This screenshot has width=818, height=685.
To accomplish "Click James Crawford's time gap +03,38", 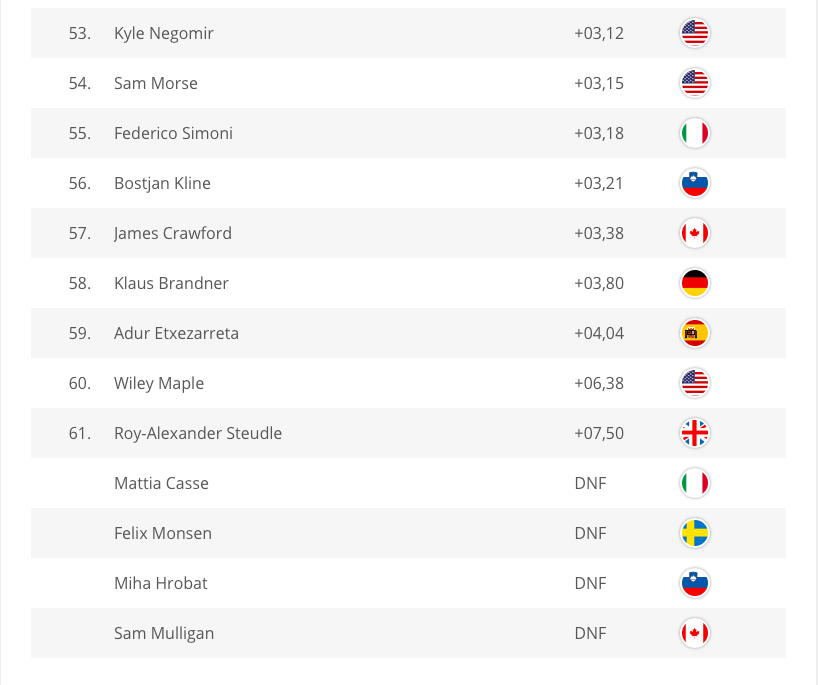I will click(x=598, y=233).
